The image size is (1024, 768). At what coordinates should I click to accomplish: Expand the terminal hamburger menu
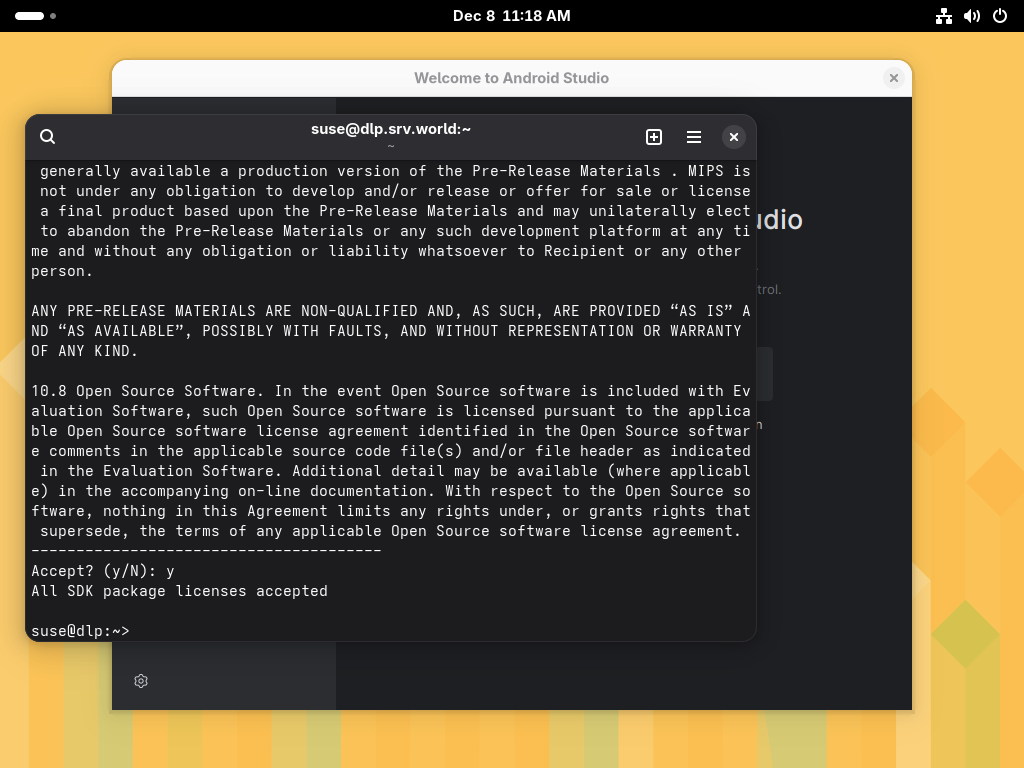tap(694, 137)
